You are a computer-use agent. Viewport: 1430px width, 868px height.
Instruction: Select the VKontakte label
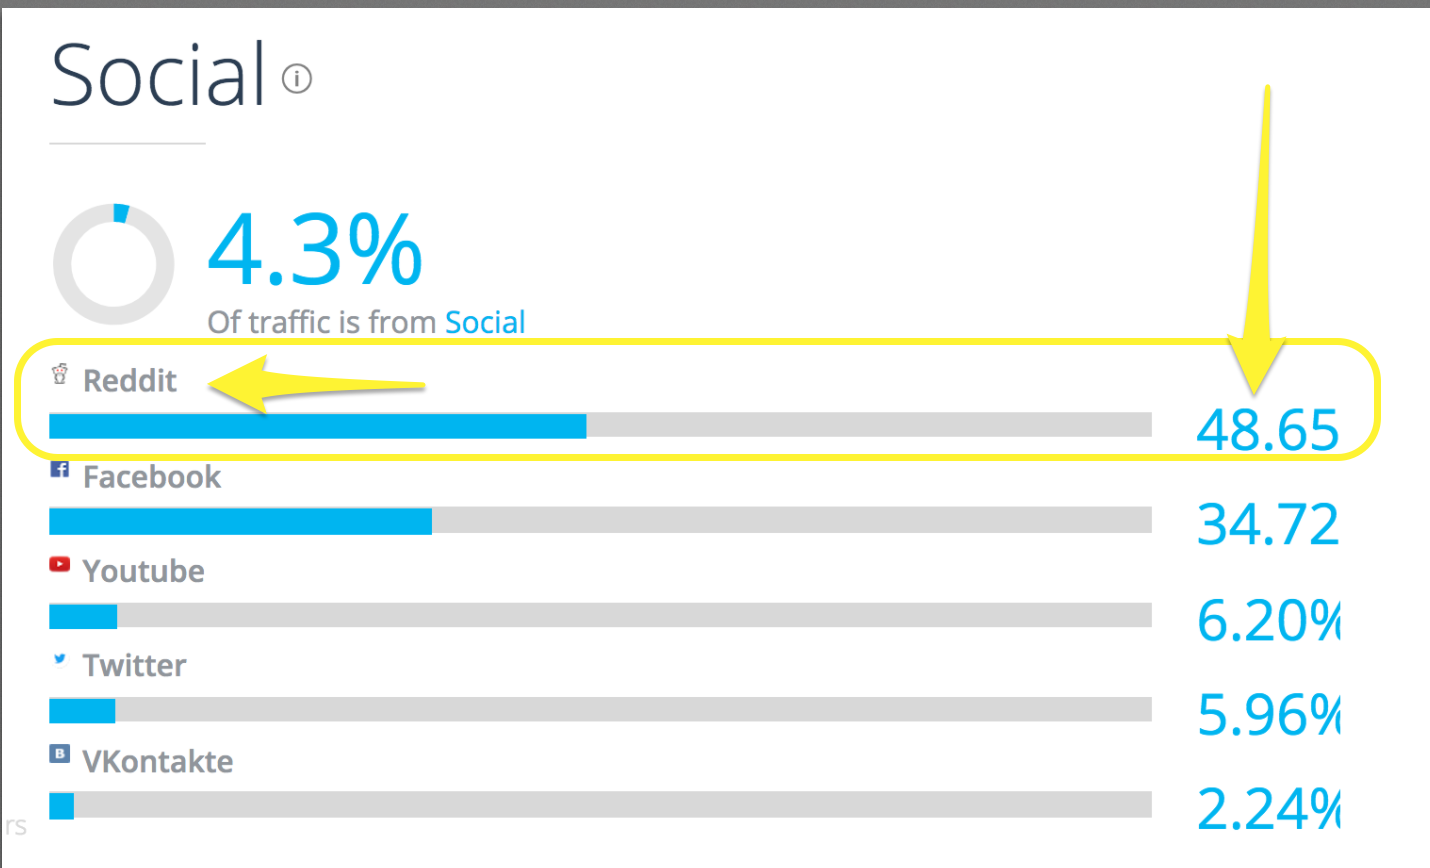tap(158, 762)
